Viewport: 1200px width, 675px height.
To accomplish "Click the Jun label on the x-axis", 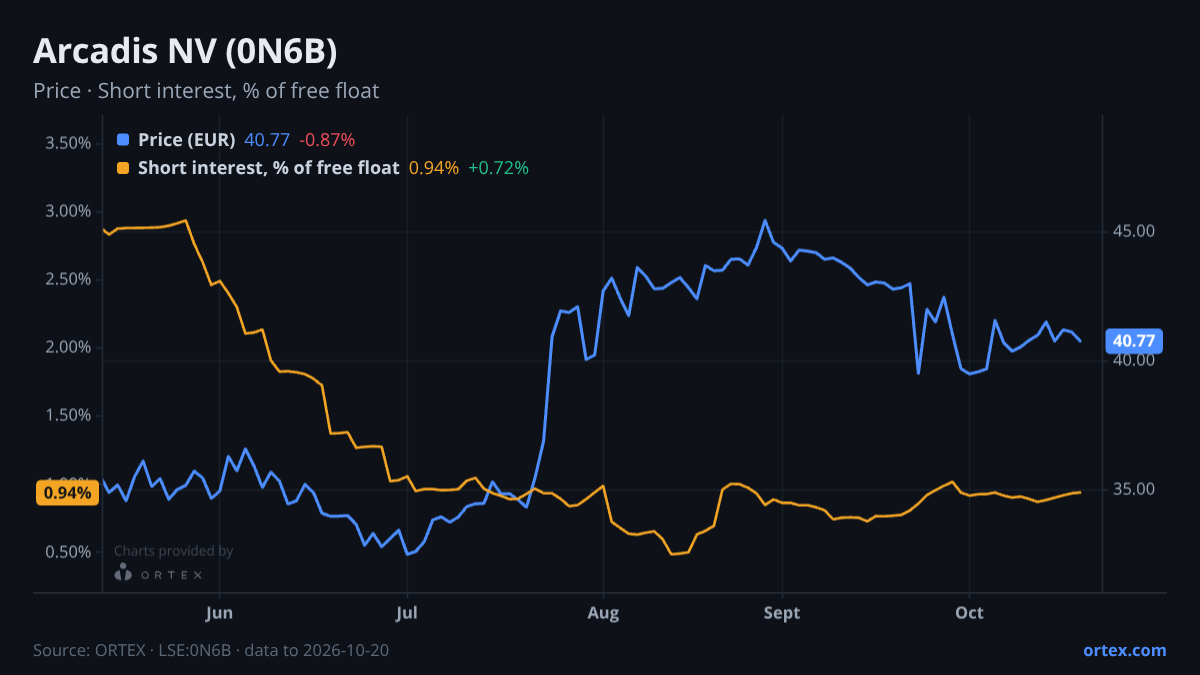I will 218,613.
